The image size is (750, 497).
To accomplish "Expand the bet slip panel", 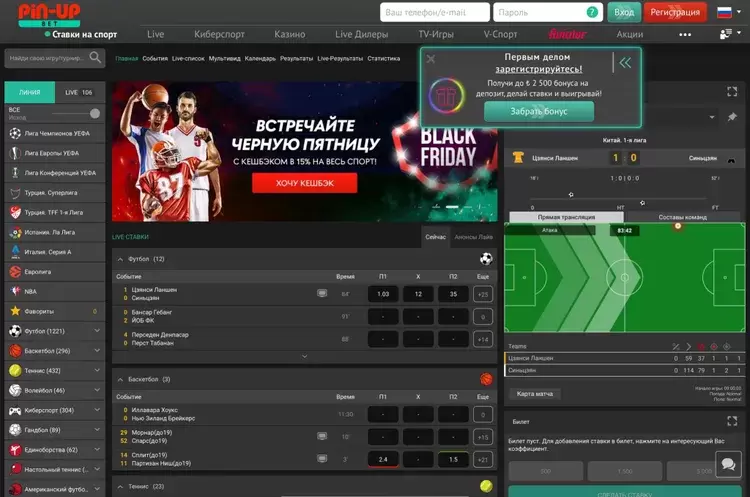I will [732, 421].
